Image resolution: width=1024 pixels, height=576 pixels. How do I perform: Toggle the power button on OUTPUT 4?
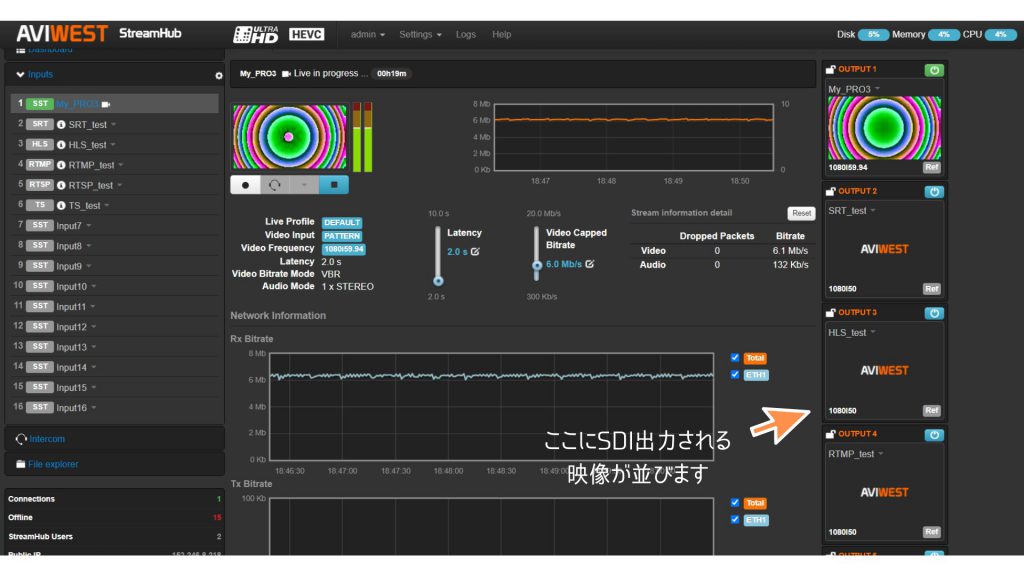pyautogui.click(x=934, y=435)
